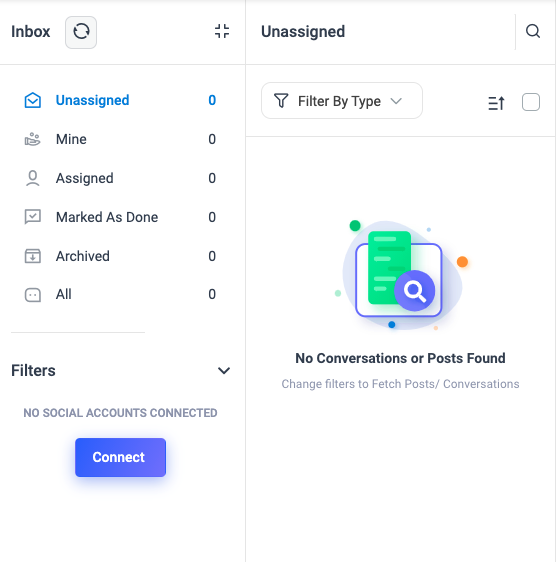Screen dimensions: 556x562
Task: Open the Filter By Type dropdown
Action: tap(342, 101)
